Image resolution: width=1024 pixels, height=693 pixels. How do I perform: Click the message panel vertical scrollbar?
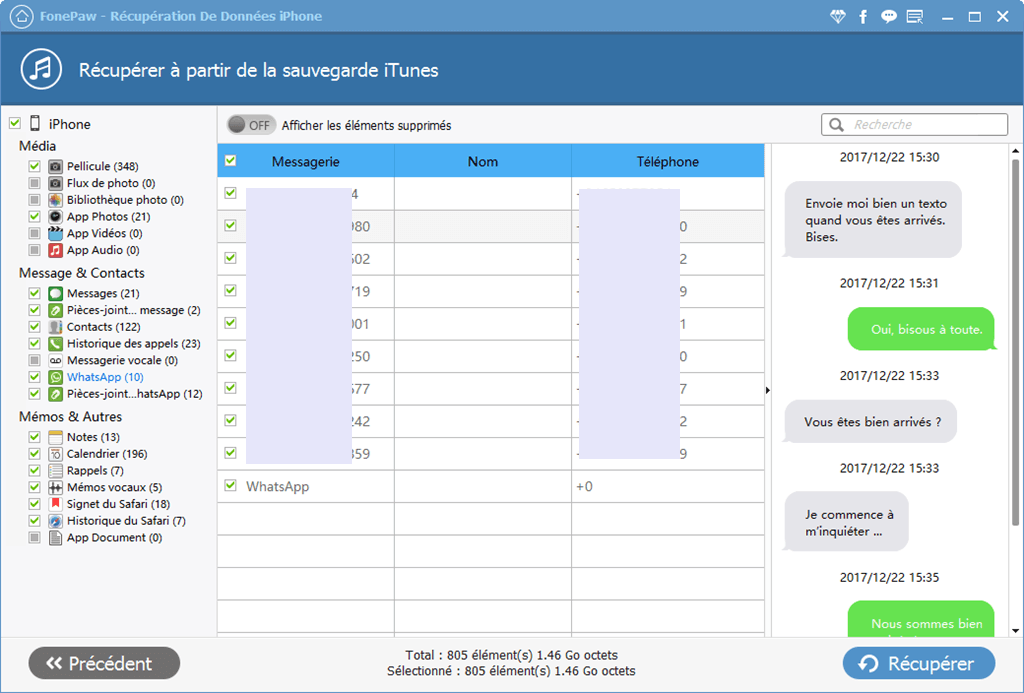[1016, 340]
